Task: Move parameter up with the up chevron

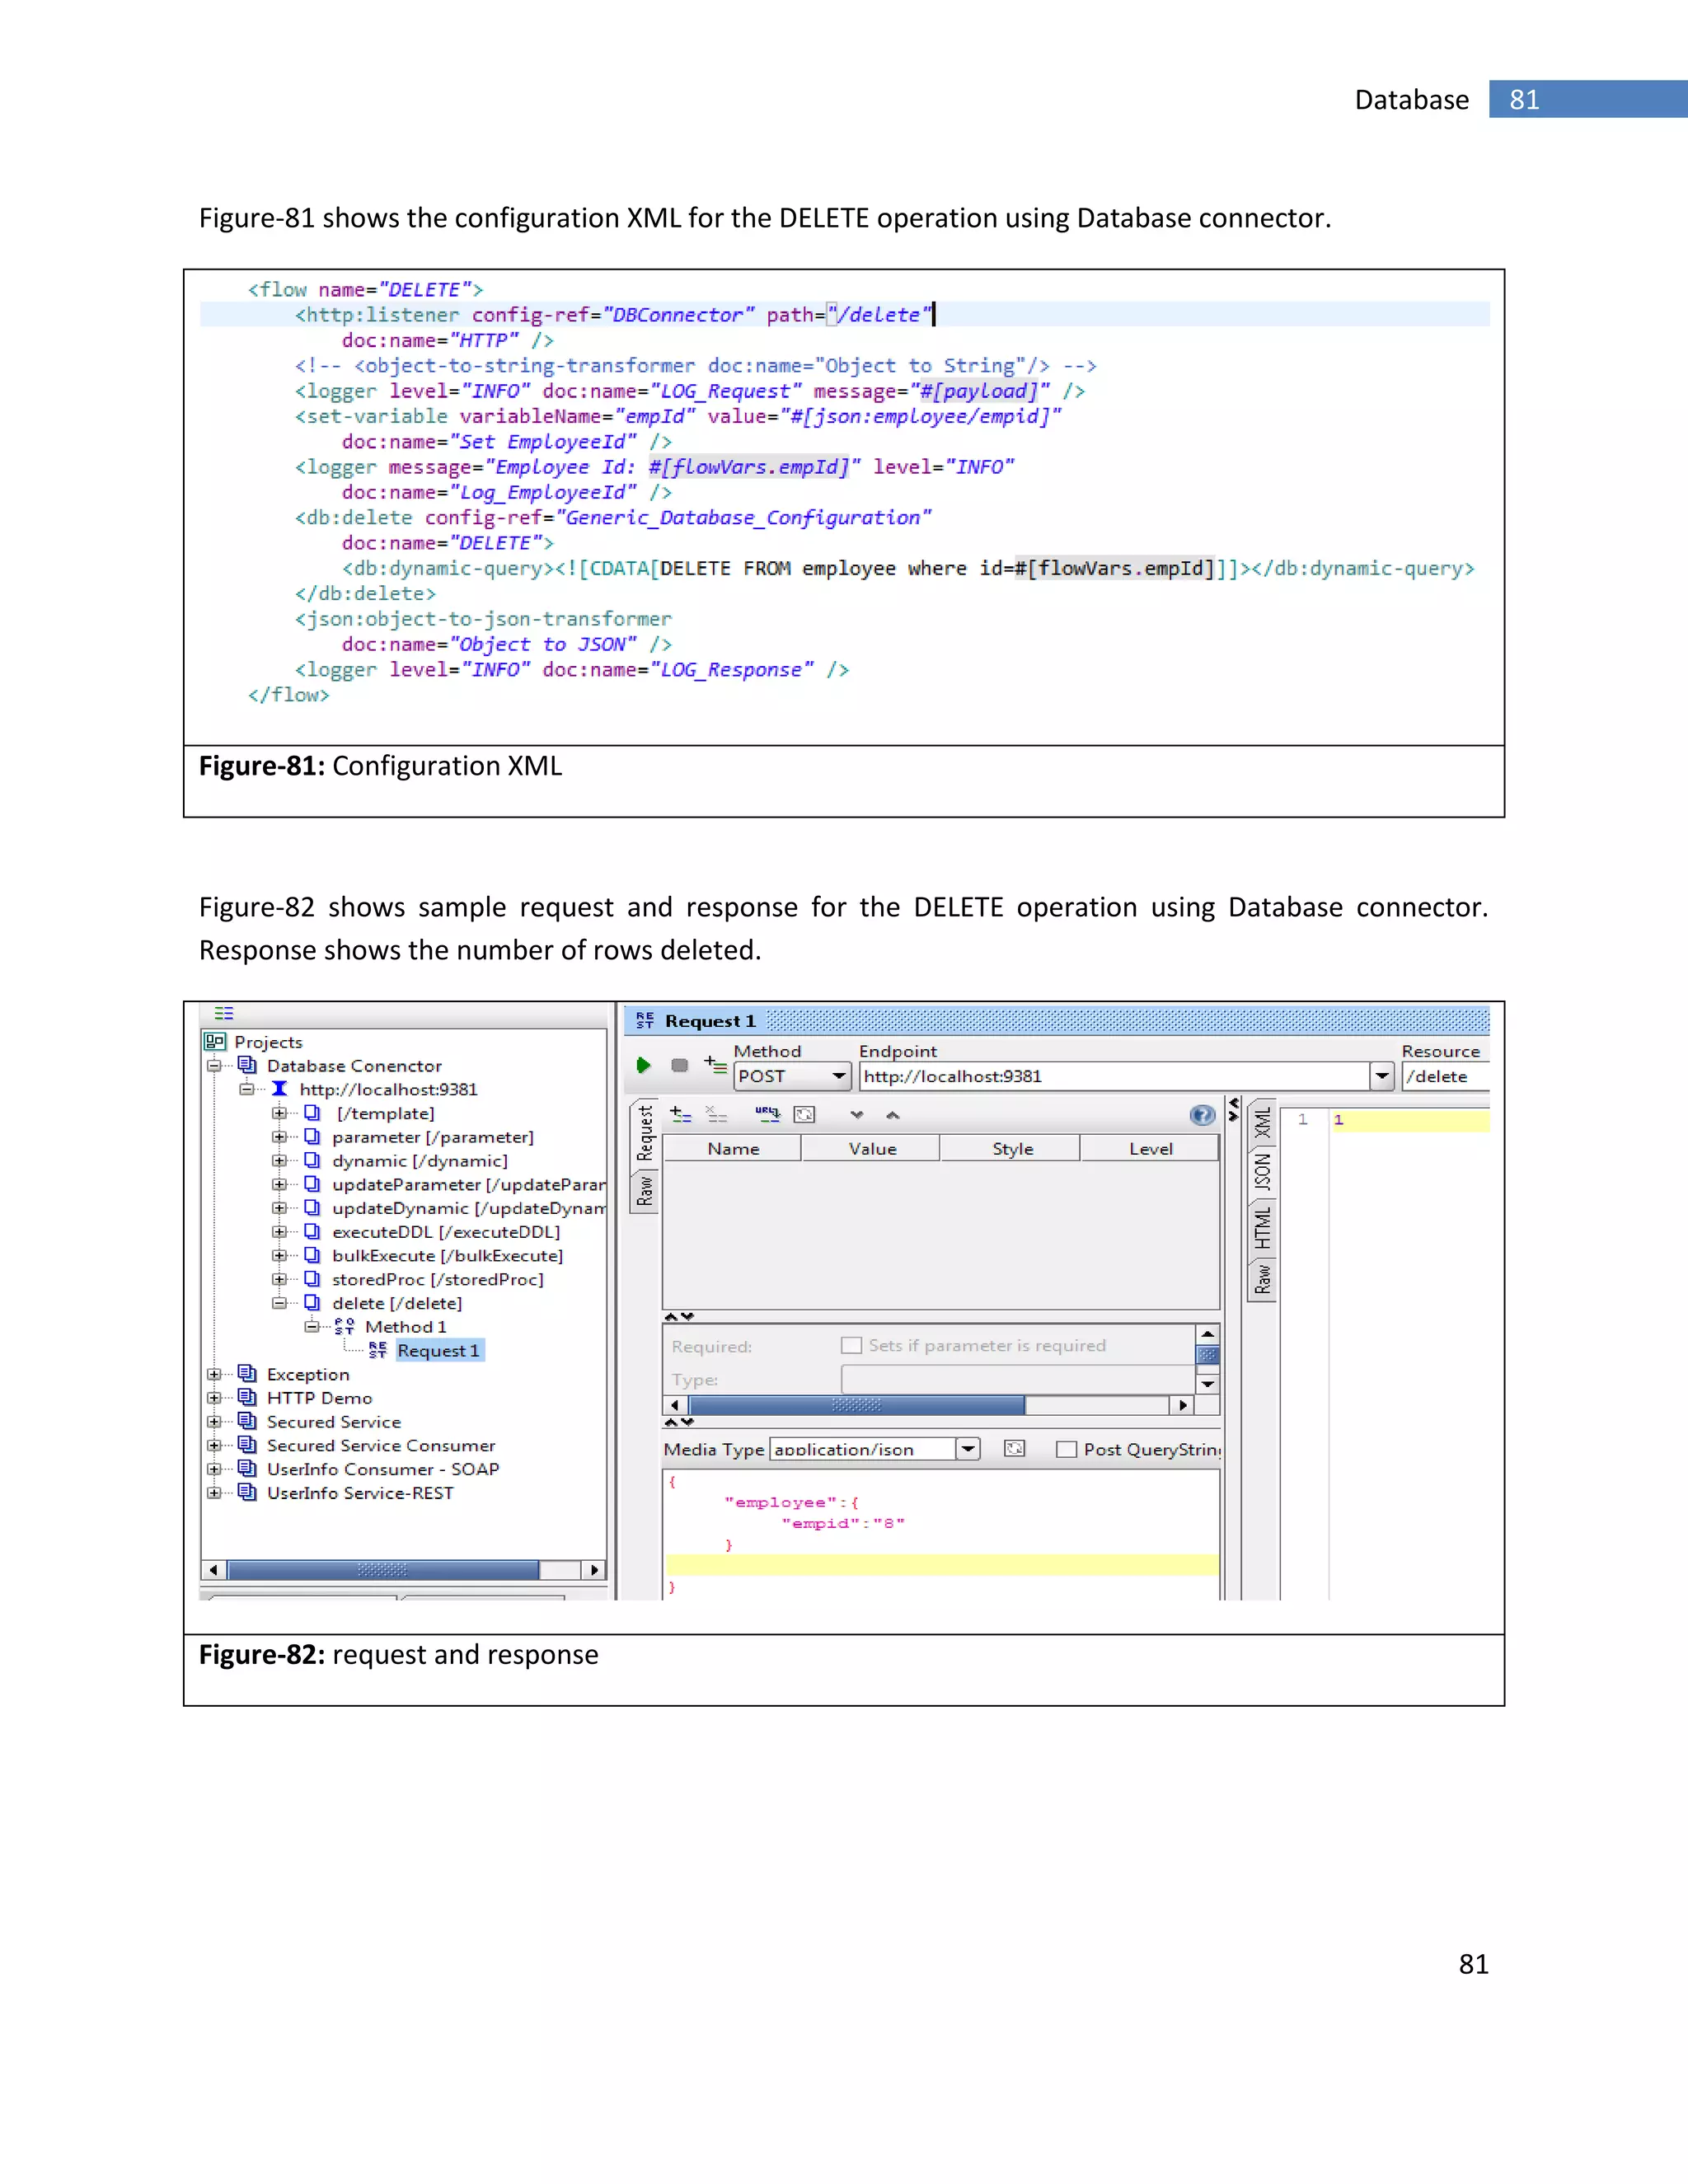Action: tap(893, 1114)
